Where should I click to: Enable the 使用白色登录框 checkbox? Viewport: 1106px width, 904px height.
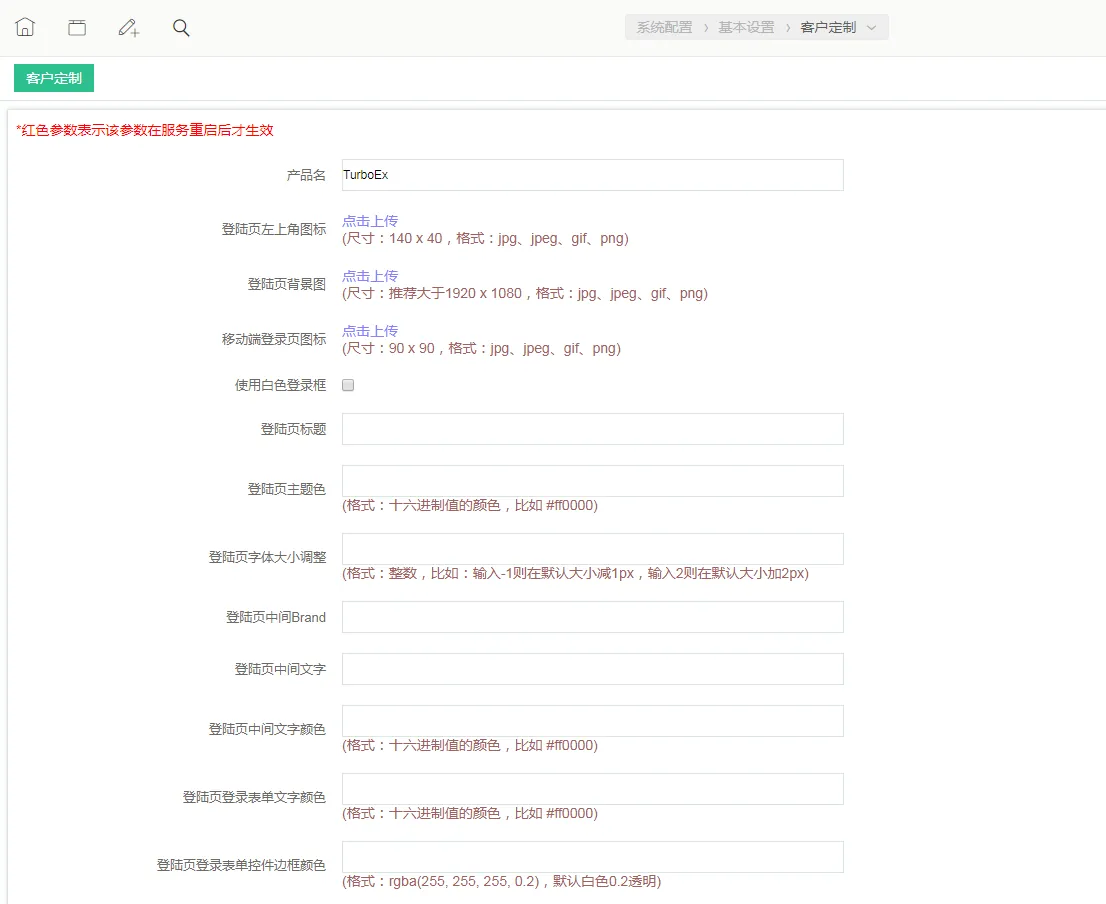[348, 385]
